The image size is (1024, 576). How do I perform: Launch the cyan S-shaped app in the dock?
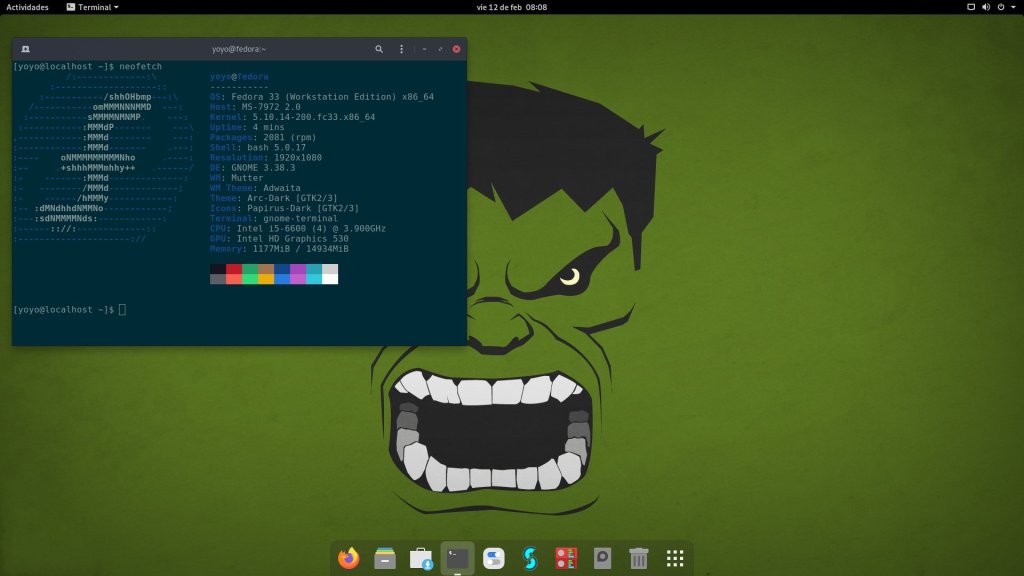(x=530, y=558)
